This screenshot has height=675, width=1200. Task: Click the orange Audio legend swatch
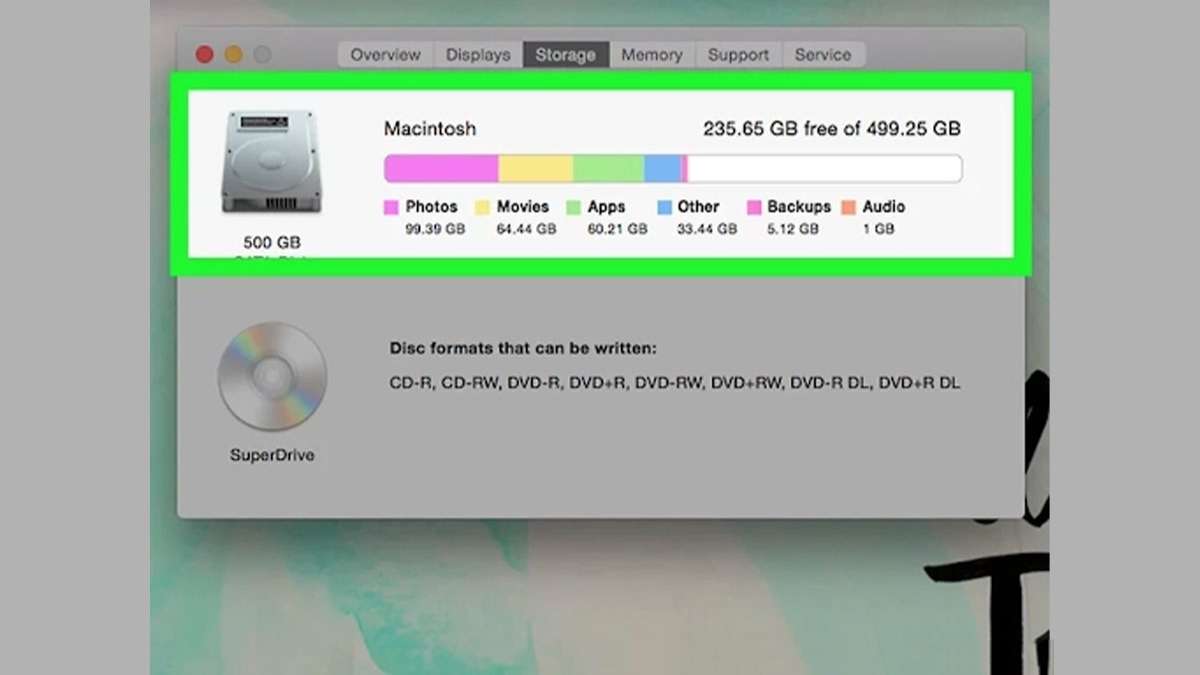pos(849,208)
